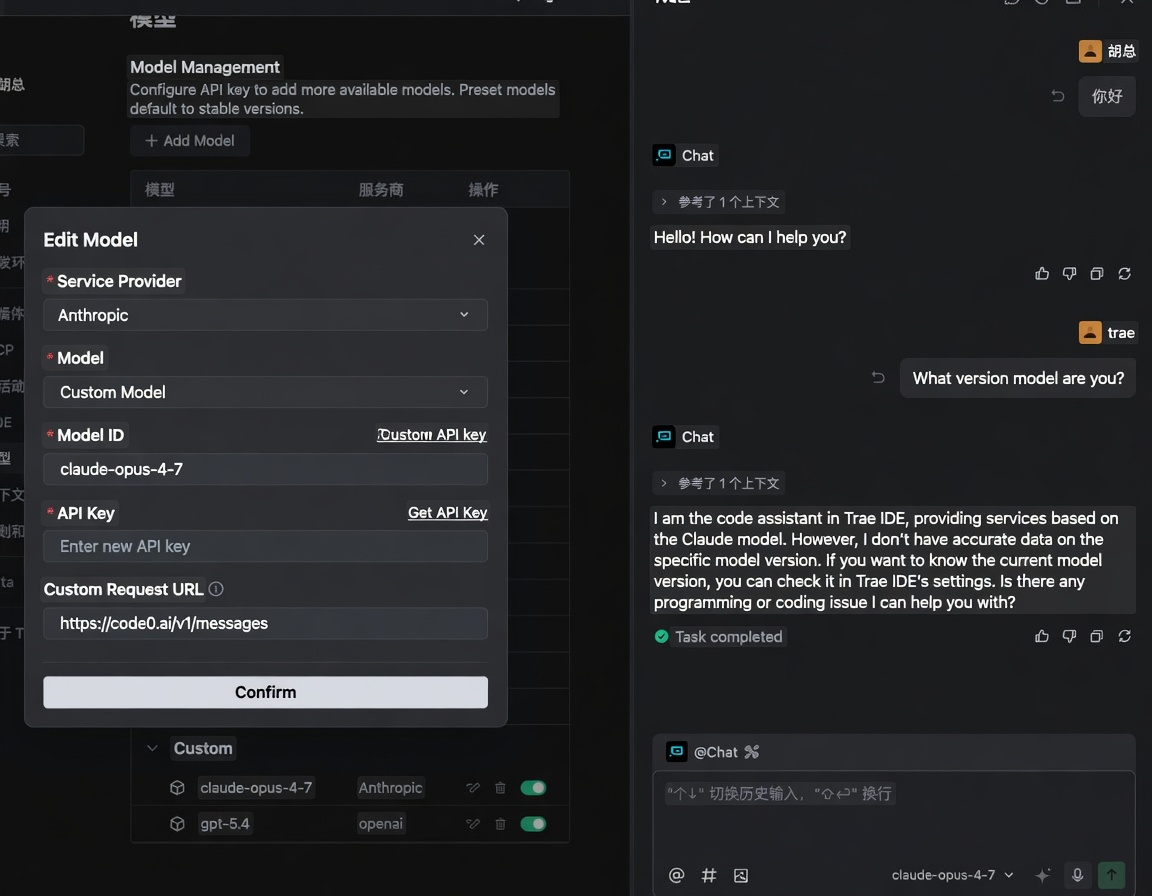Click the microphone voice input icon
The height and width of the screenshot is (896, 1152).
tap(1077, 875)
